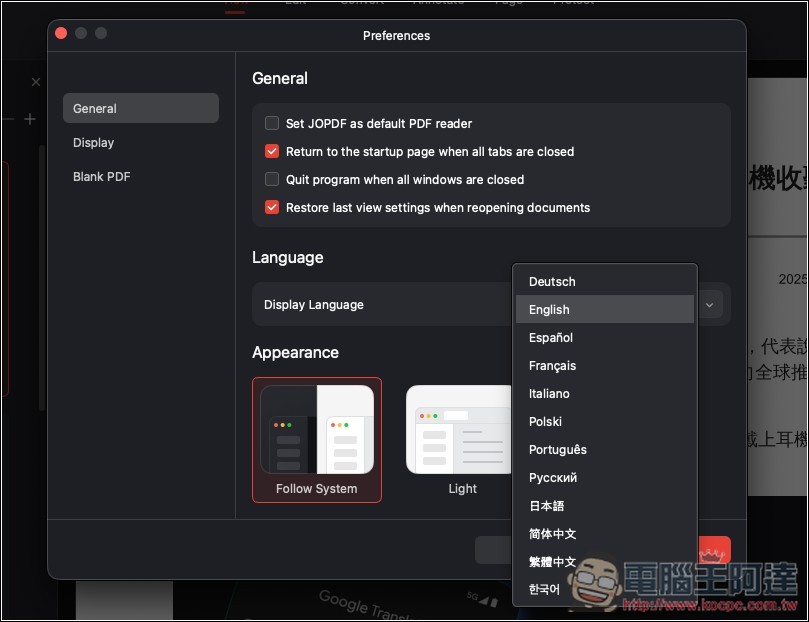809x622 pixels.
Task: Open the Annotate menu
Action: click(438, 2)
